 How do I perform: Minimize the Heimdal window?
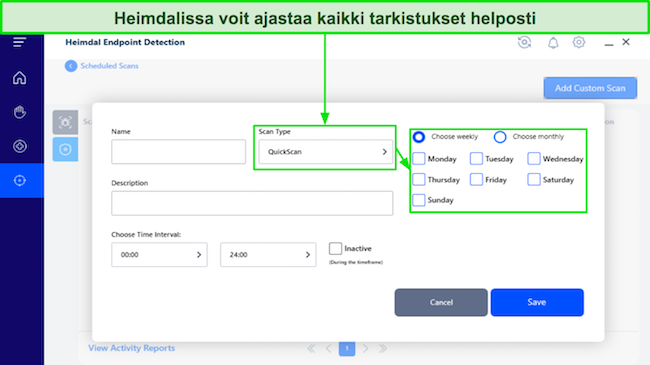609,44
